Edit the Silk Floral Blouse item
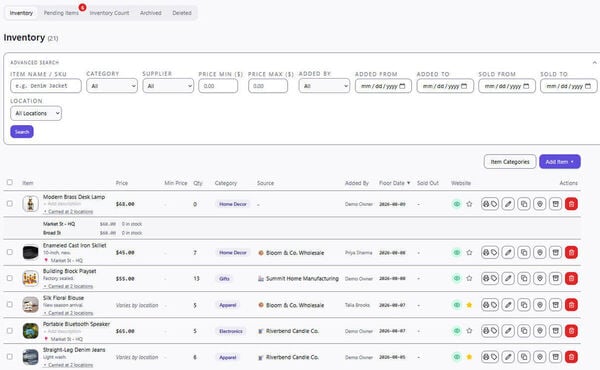The height and width of the screenshot is (370, 600). [508, 305]
